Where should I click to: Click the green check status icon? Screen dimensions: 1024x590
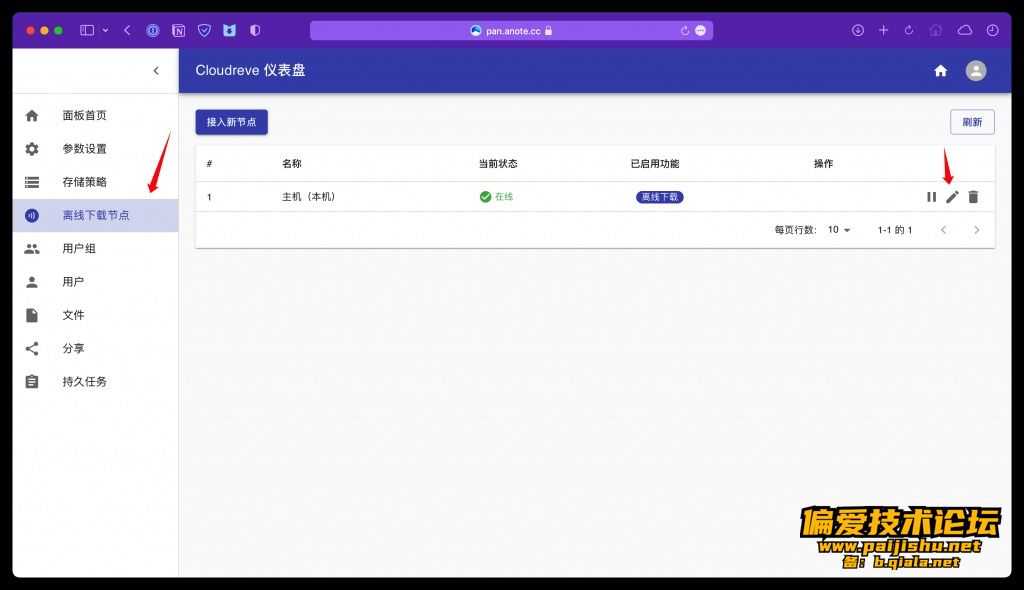[x=485, y=197]
